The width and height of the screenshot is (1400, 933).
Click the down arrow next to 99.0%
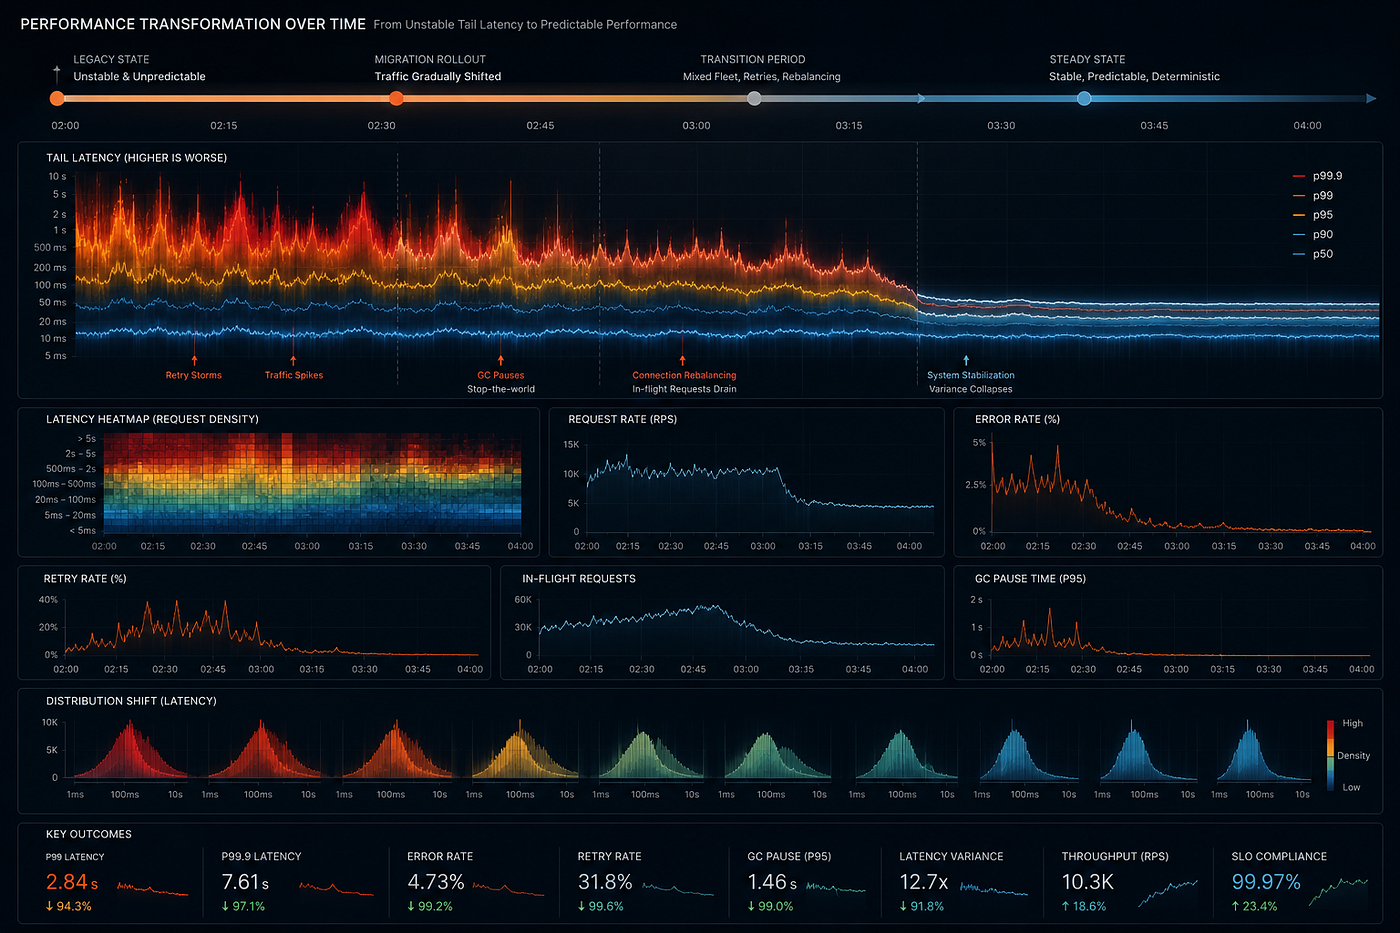[752, 906]
